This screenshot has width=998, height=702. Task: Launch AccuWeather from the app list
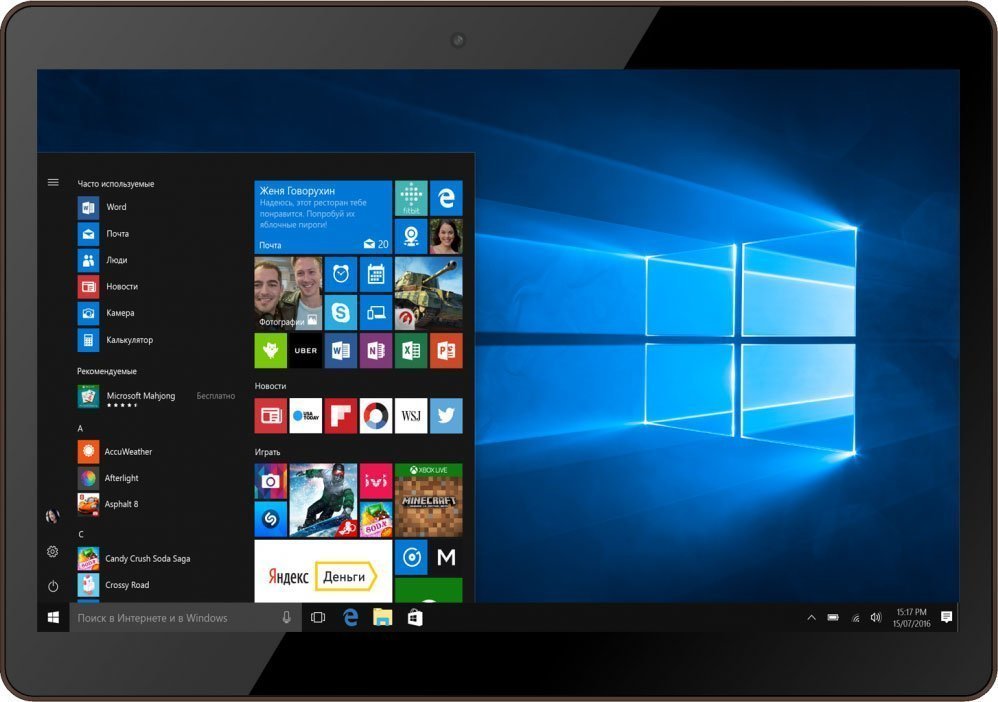(x=115, y=452)
